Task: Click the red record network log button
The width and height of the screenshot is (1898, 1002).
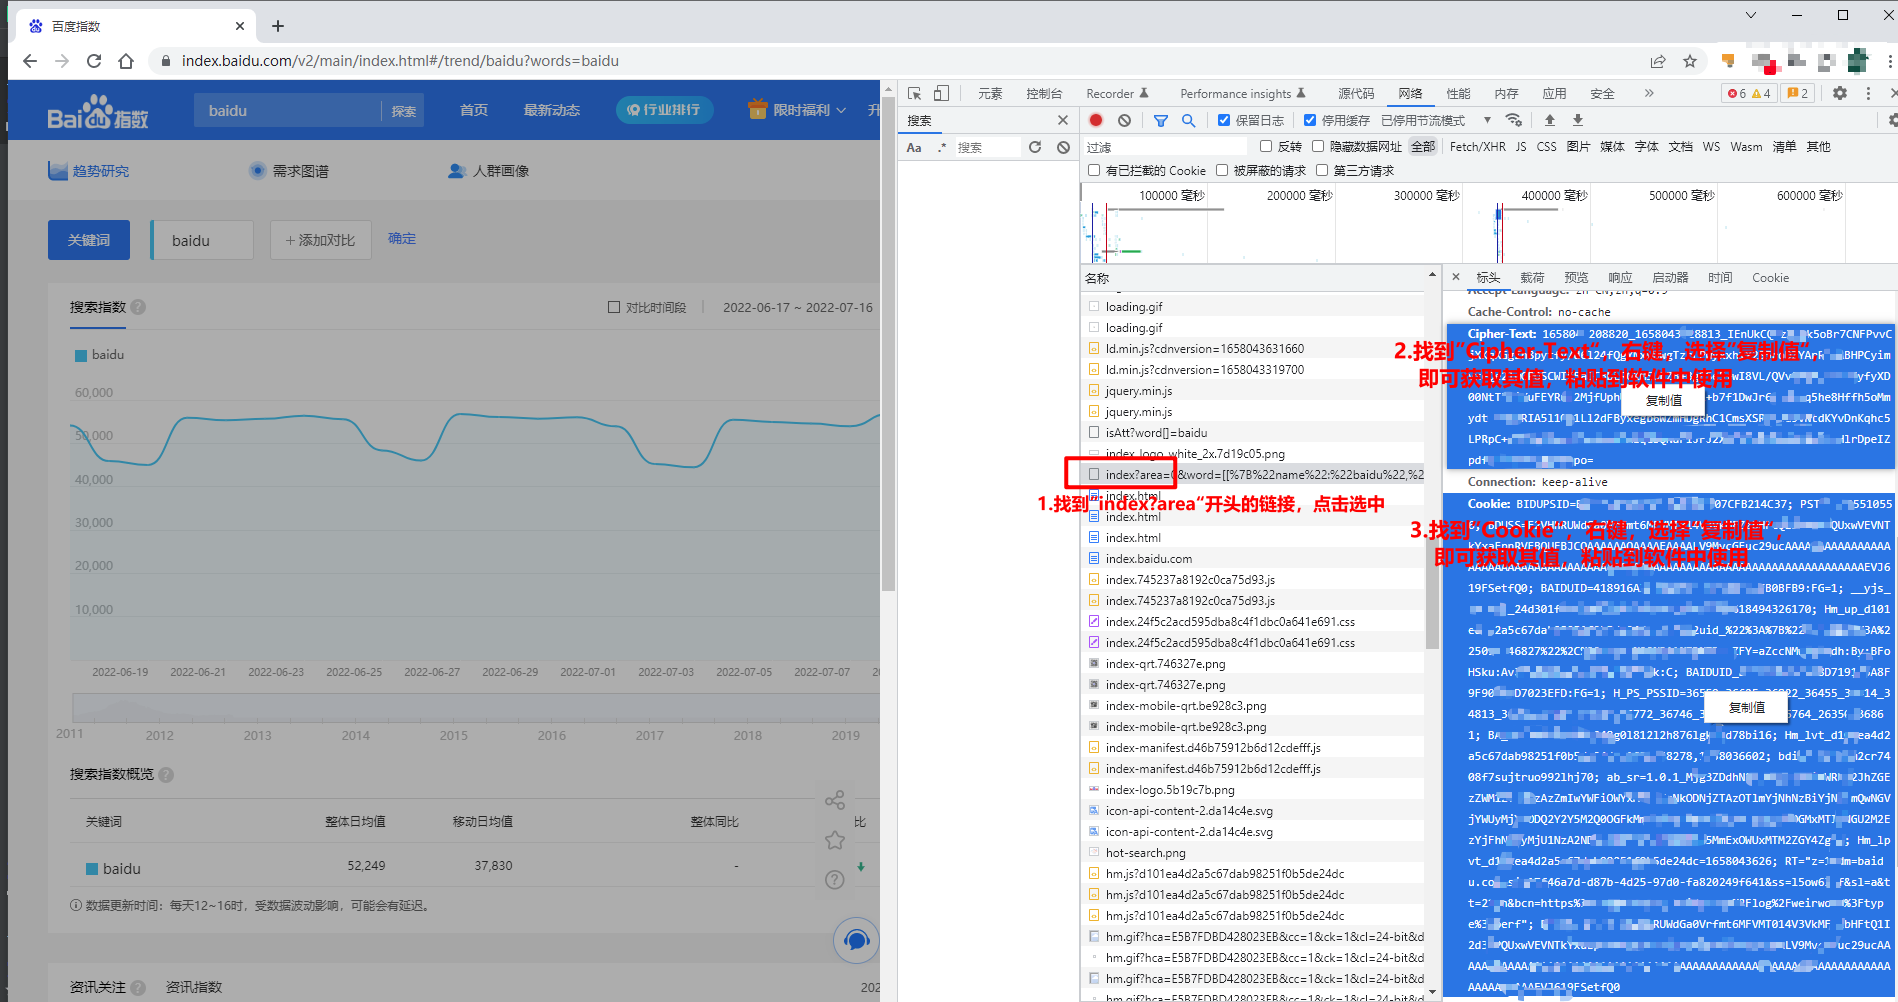Action: (x=1096, y=120)
